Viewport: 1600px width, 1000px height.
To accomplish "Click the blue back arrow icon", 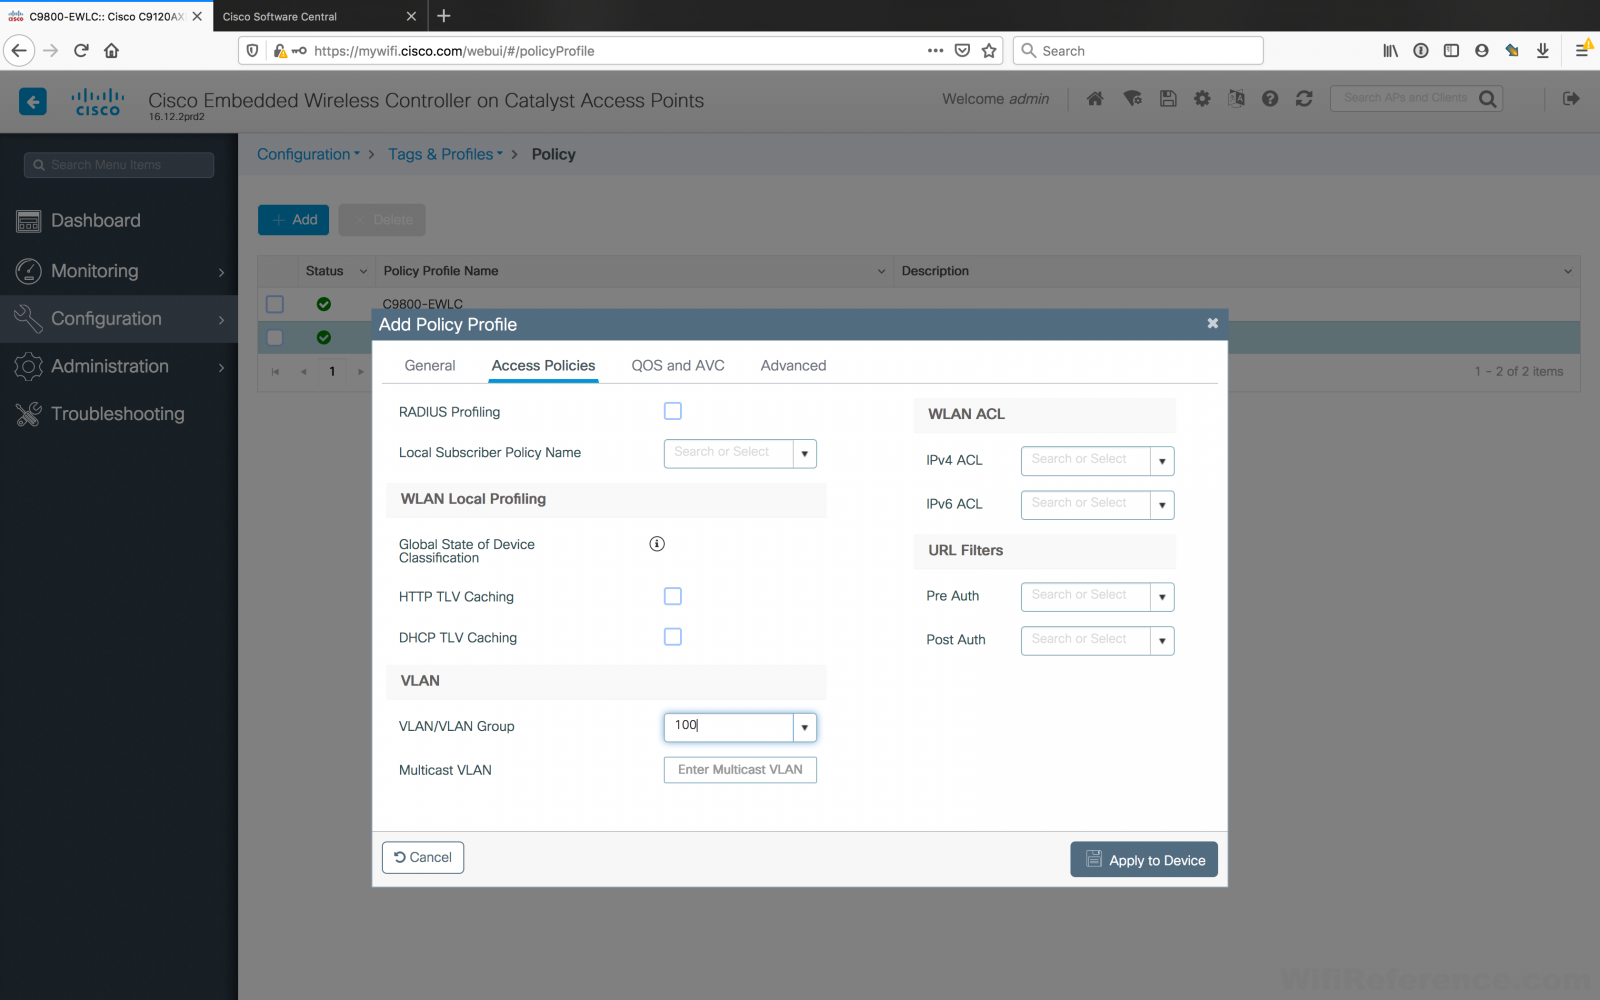I will click(x=33, y=101).
